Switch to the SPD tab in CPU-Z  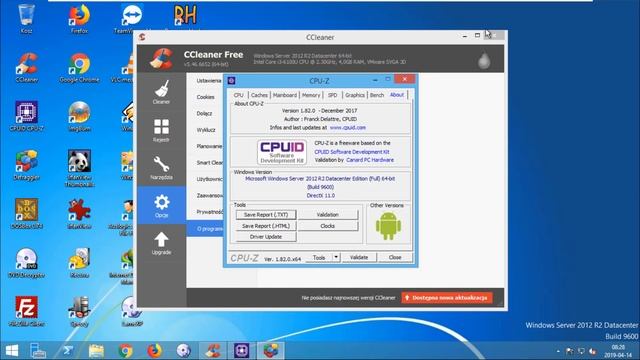pos(333,95)
